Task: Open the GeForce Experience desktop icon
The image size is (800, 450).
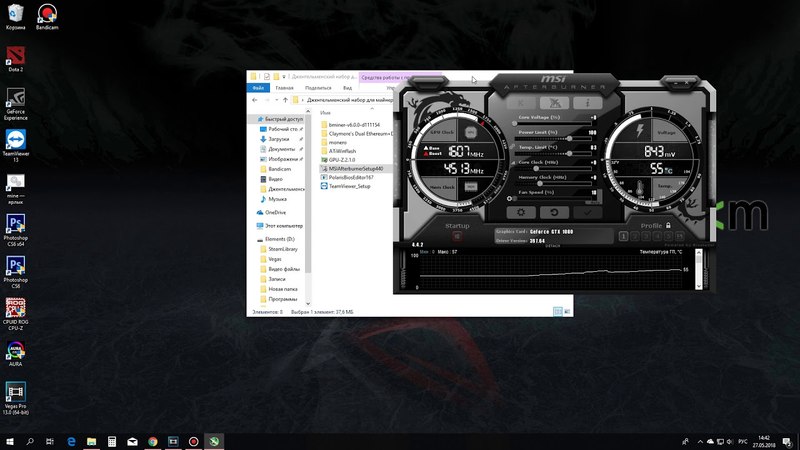Action: pos(16,104)
